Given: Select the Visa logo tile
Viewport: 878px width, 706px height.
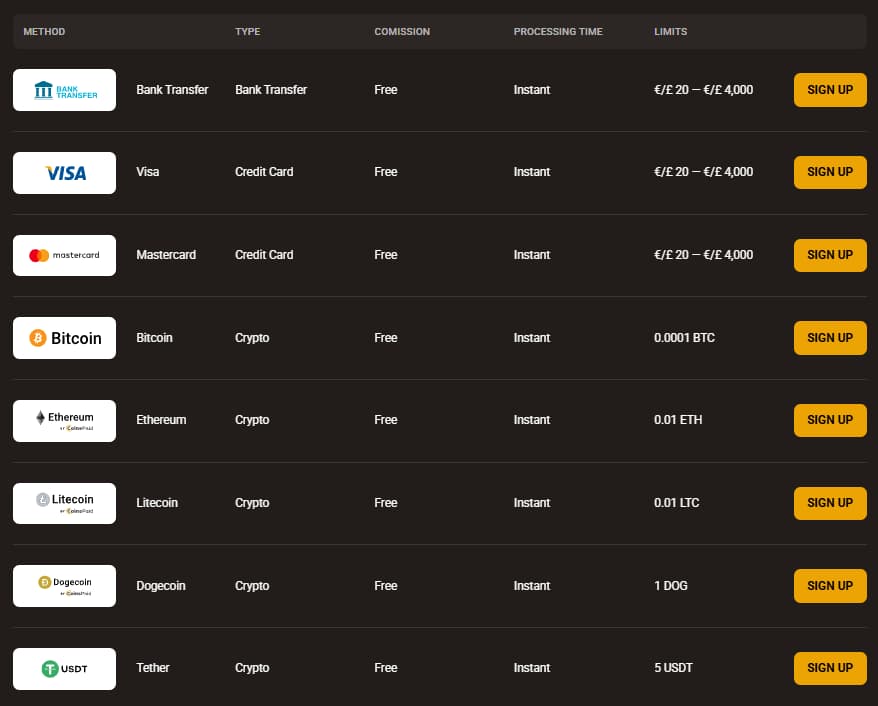Looking at the screenshot, I should (x=64, y=173).
